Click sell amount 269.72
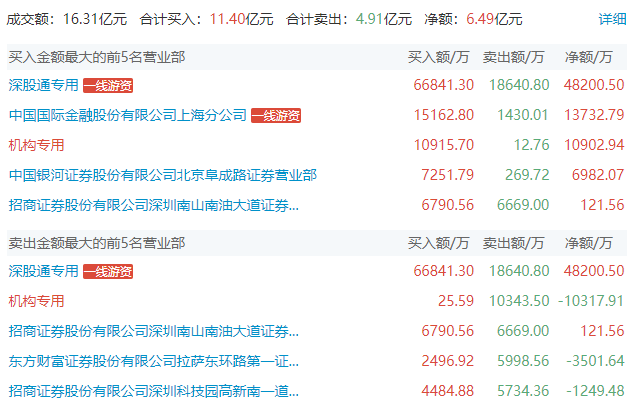 click(x=527, y=175)
